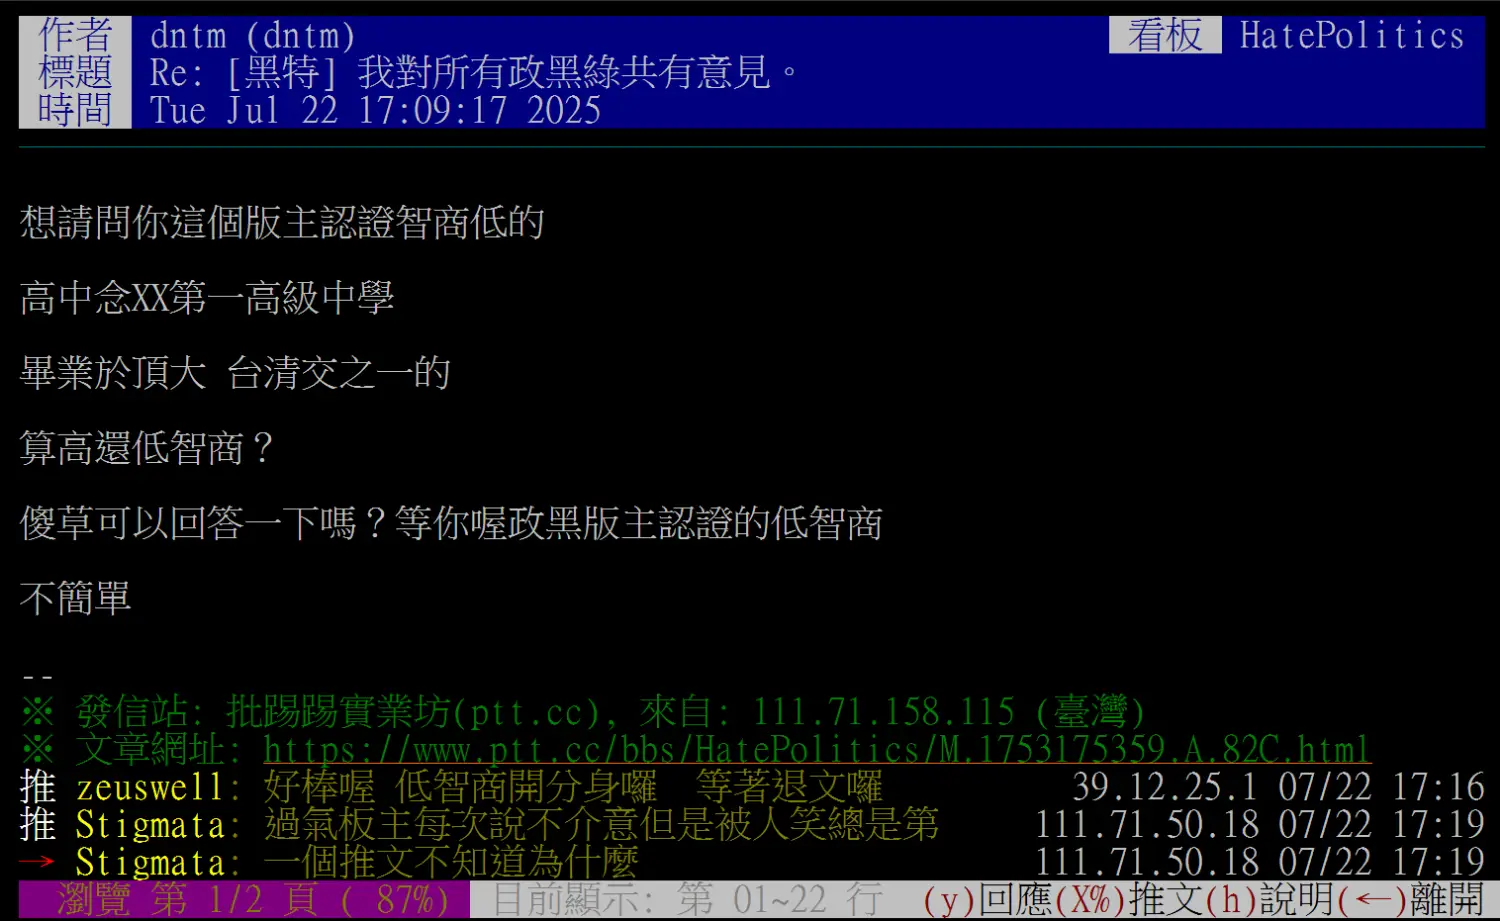The width and height of the screenshot is (1500, 921).
Task: Select the HatePolitics board name
Action: [1352, 35]
